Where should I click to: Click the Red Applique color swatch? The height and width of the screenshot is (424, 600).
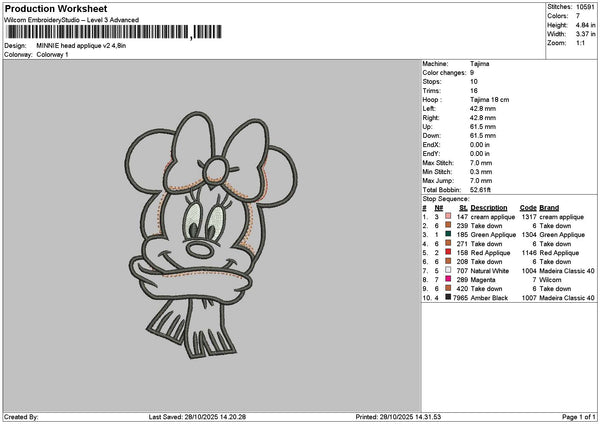(448, 252)
